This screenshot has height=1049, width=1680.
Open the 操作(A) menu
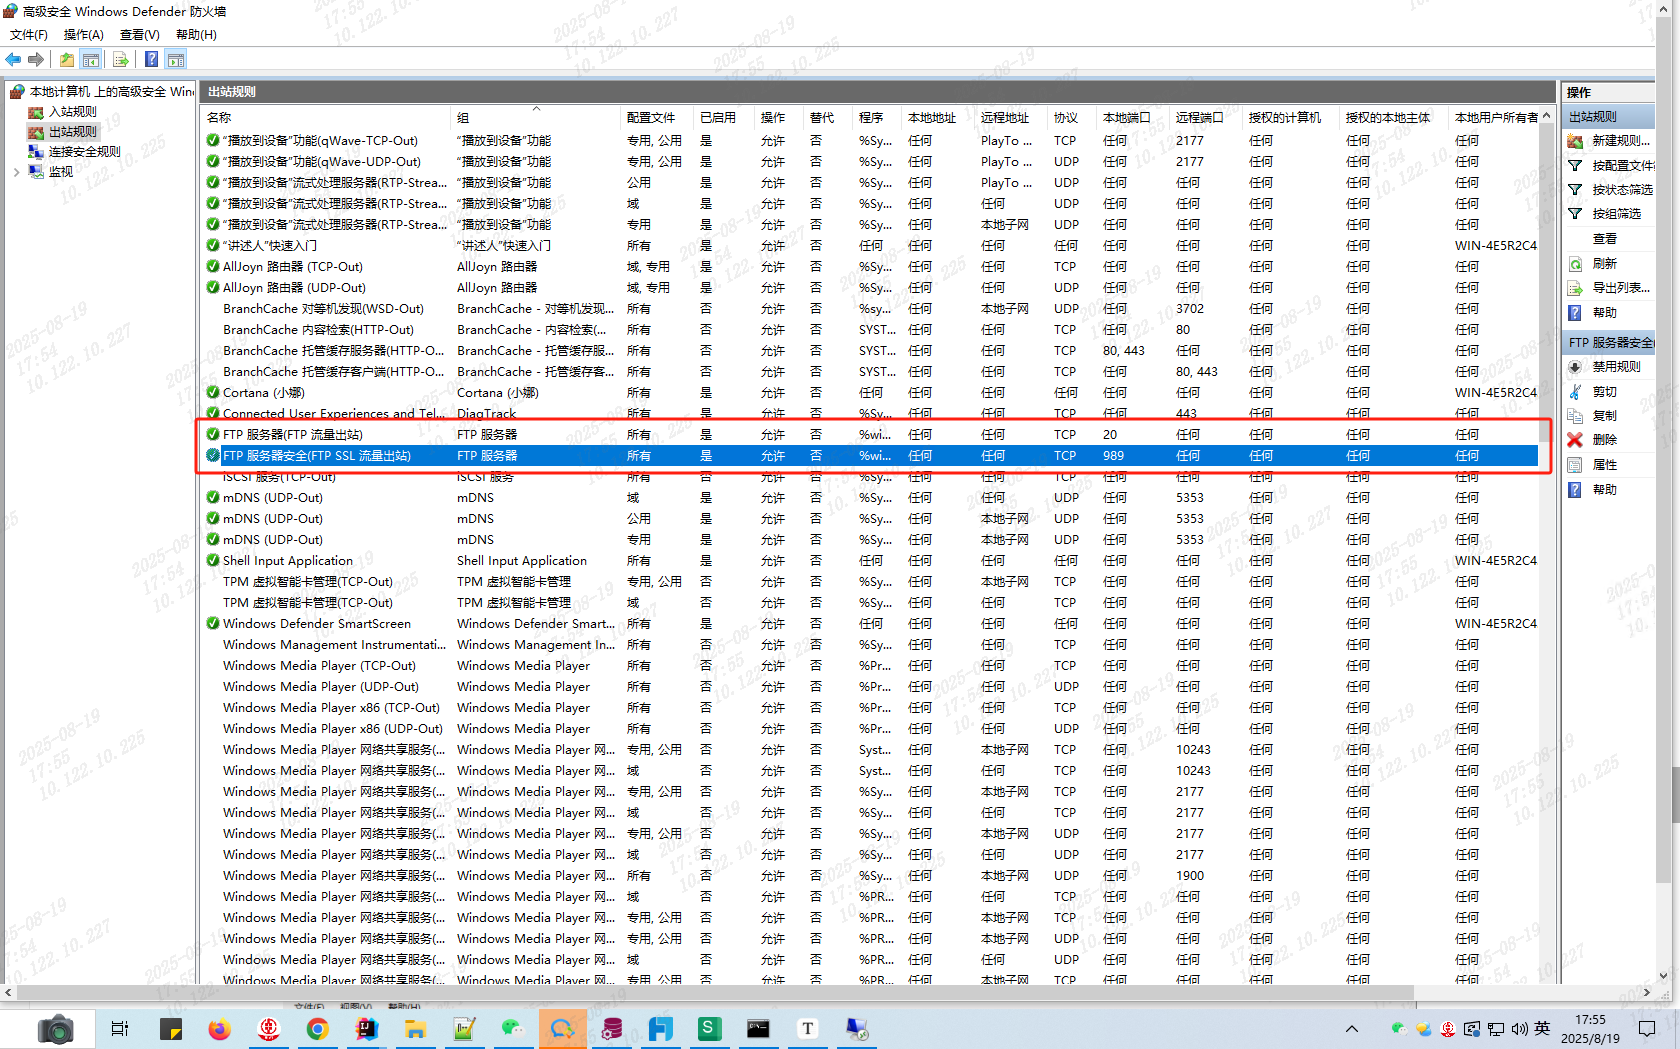coord(84,35)
